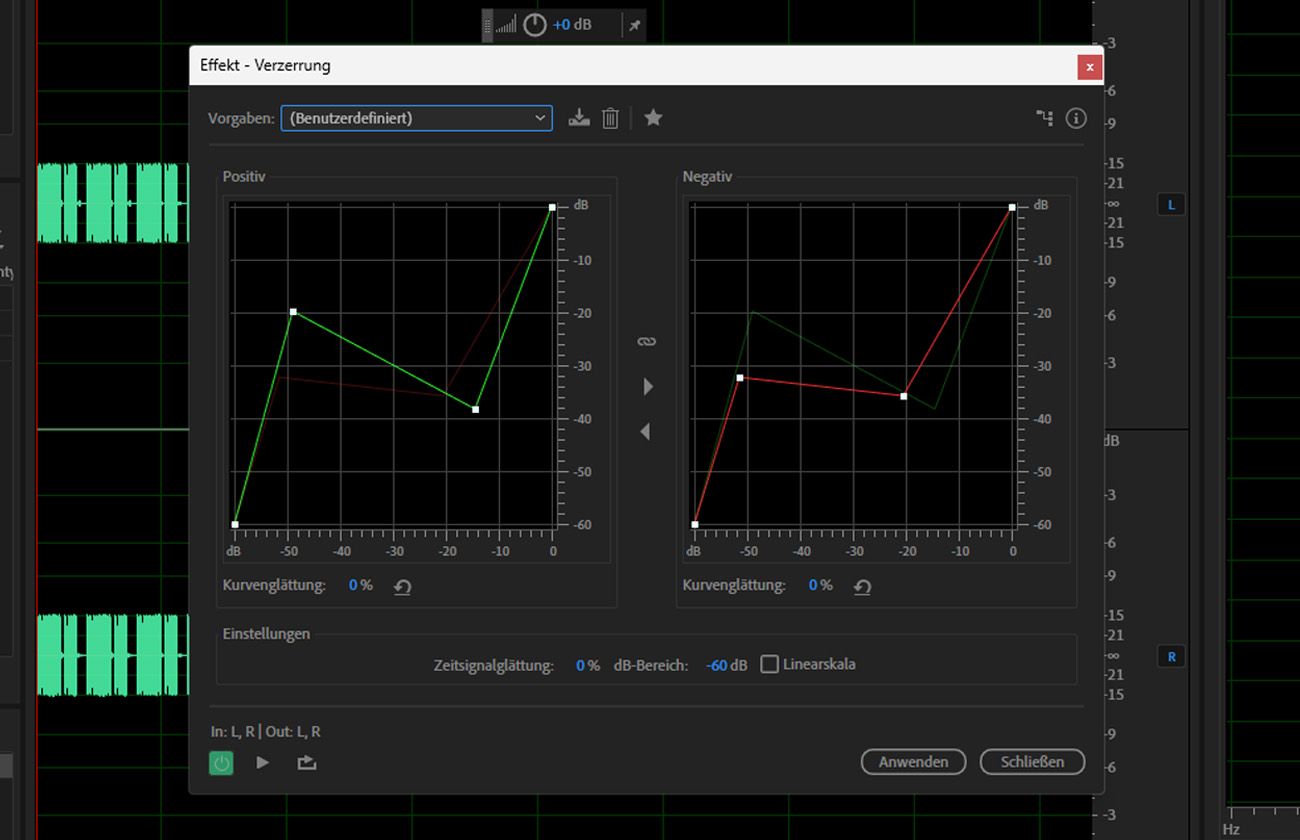The width and height of the screenshot is (1300, 840).
Task: Select the Positiv curve point at -20 dB output
Action: tap(293, 312)
